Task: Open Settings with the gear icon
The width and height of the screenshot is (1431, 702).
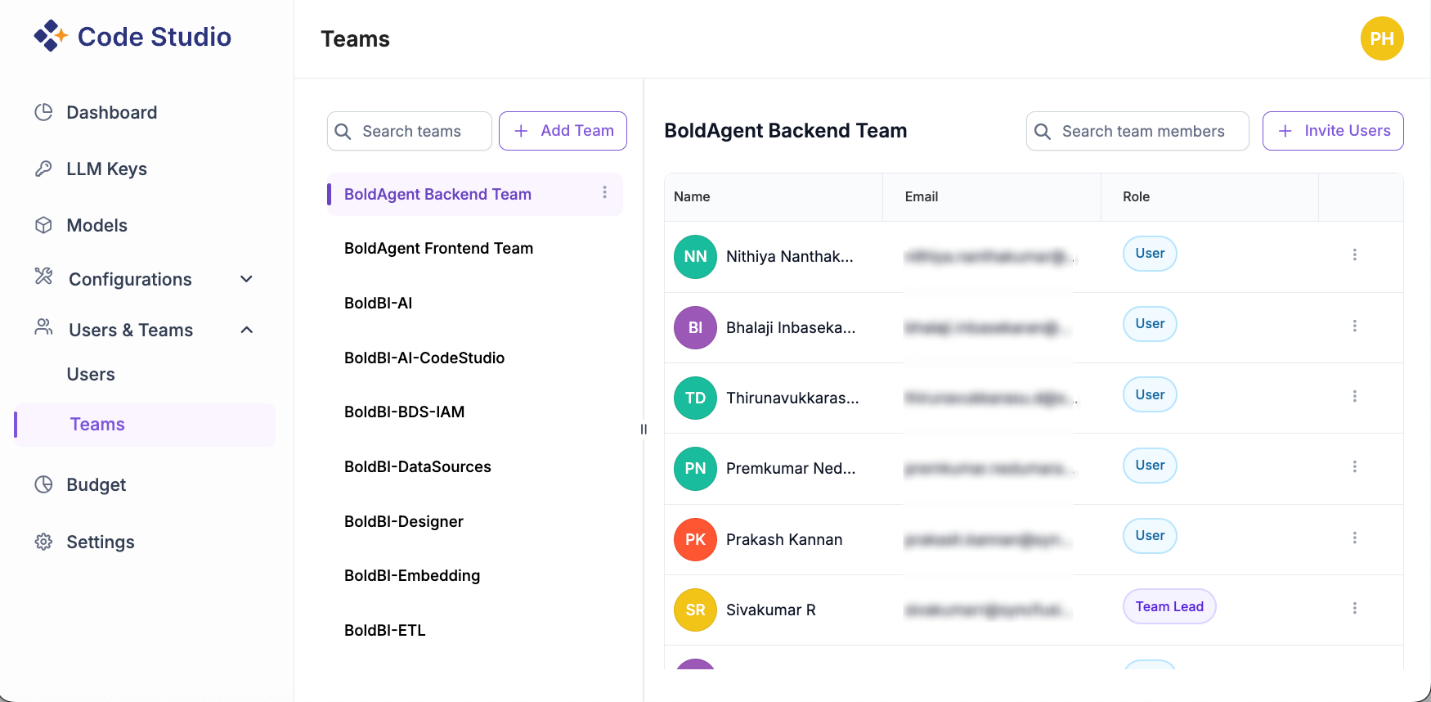Action: (44, 541)
